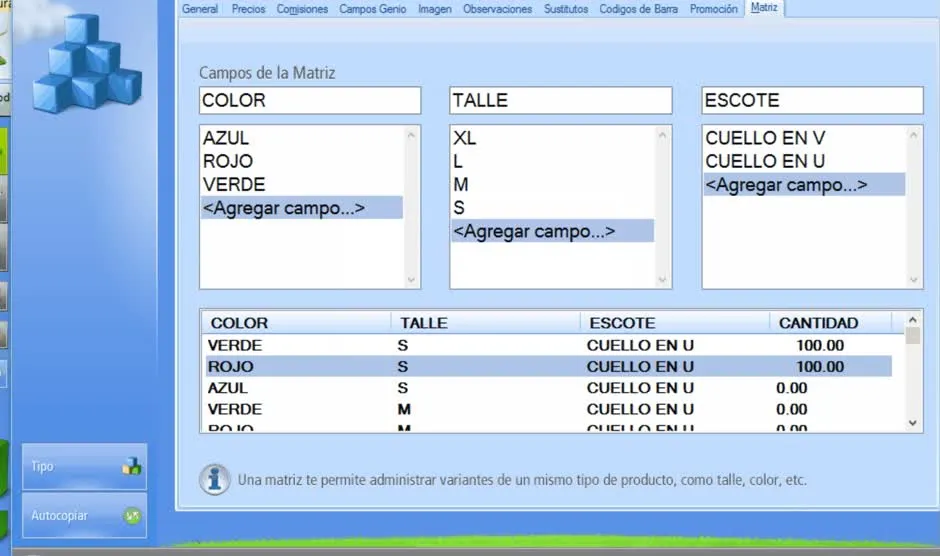This screenshot has height=556, width=940.
Task: Click the CANTIDAD column header
Action: tap(831, 323)
